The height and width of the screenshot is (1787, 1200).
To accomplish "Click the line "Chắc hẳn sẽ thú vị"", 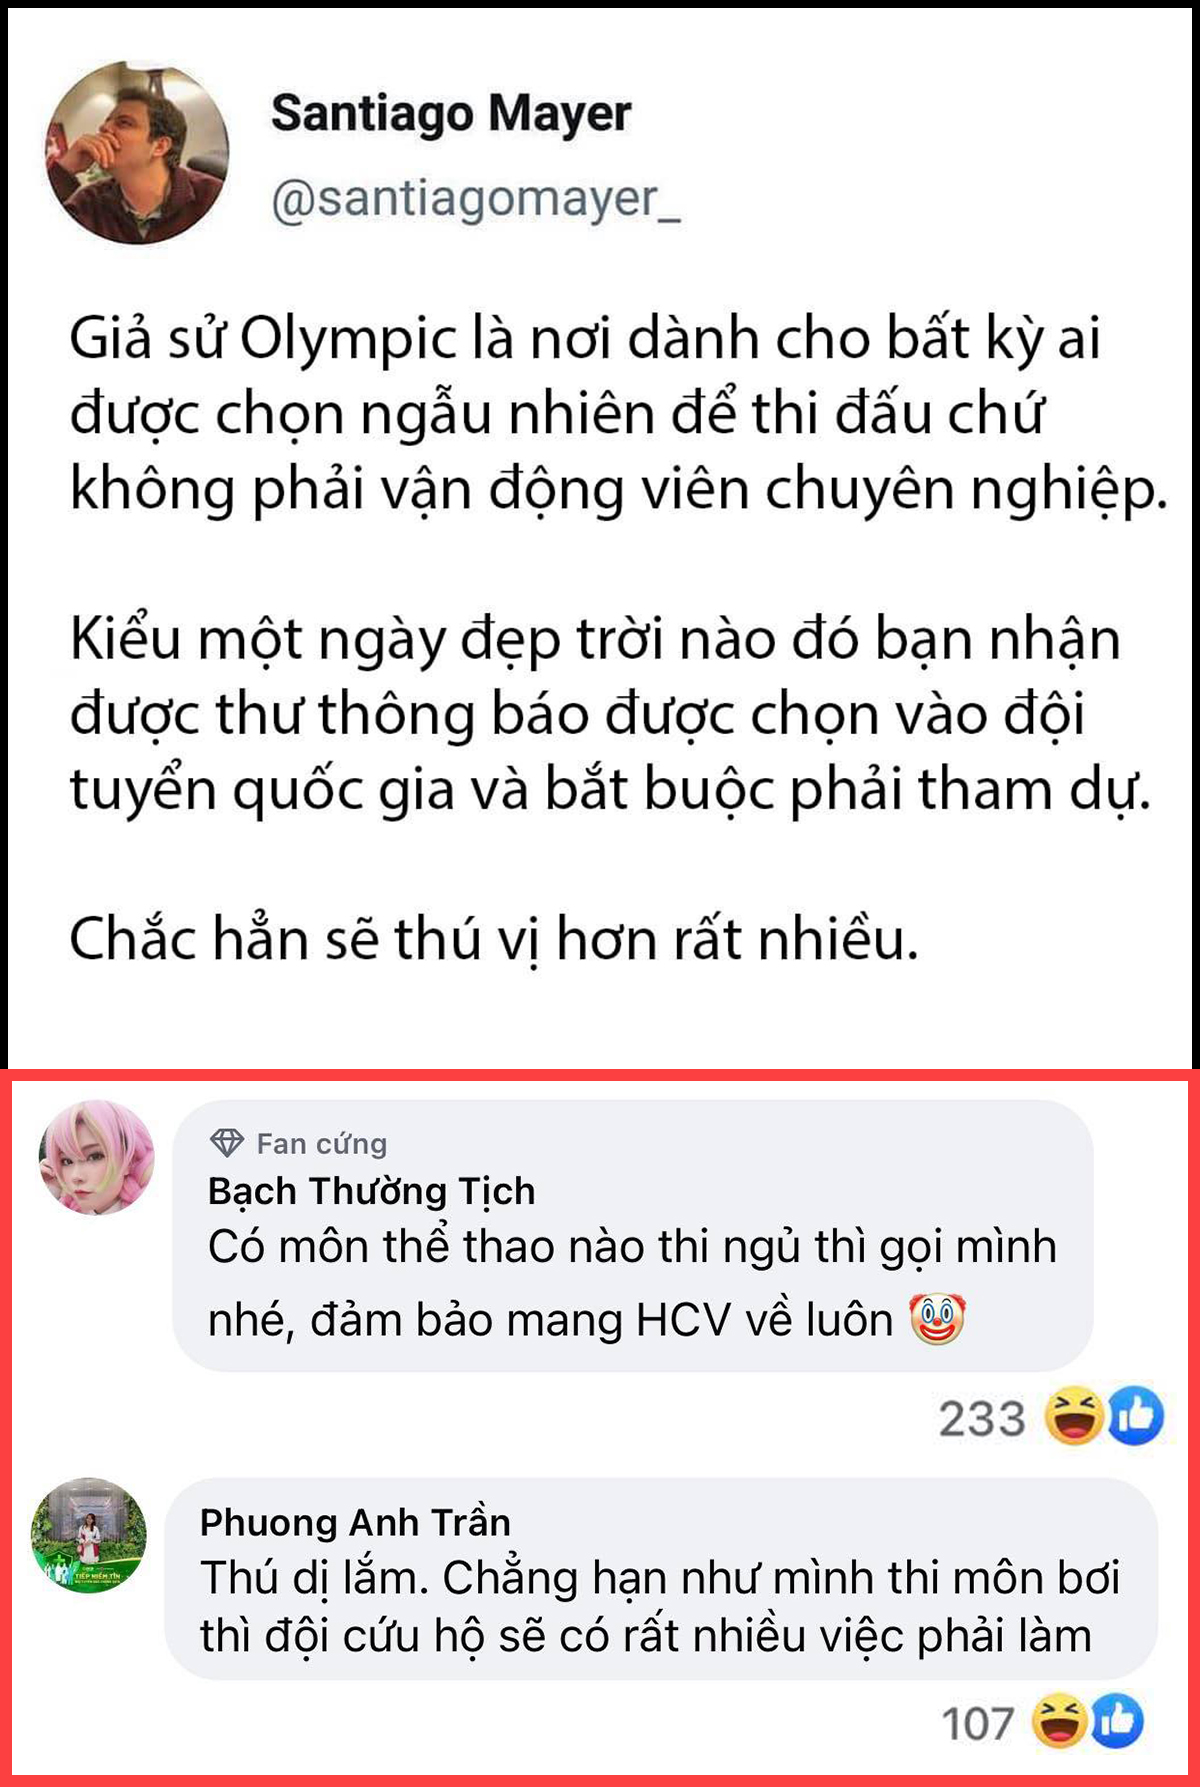I will 494,939.
